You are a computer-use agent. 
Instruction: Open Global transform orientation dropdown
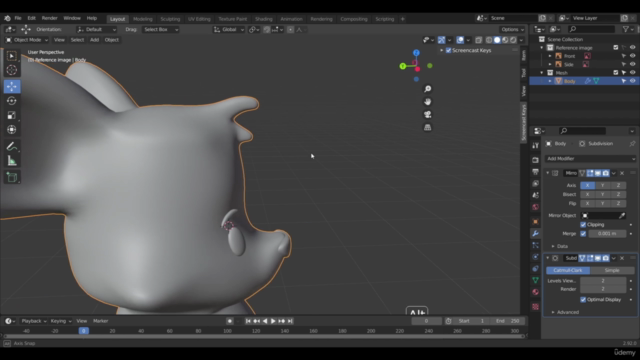click(x=229, y=29)
